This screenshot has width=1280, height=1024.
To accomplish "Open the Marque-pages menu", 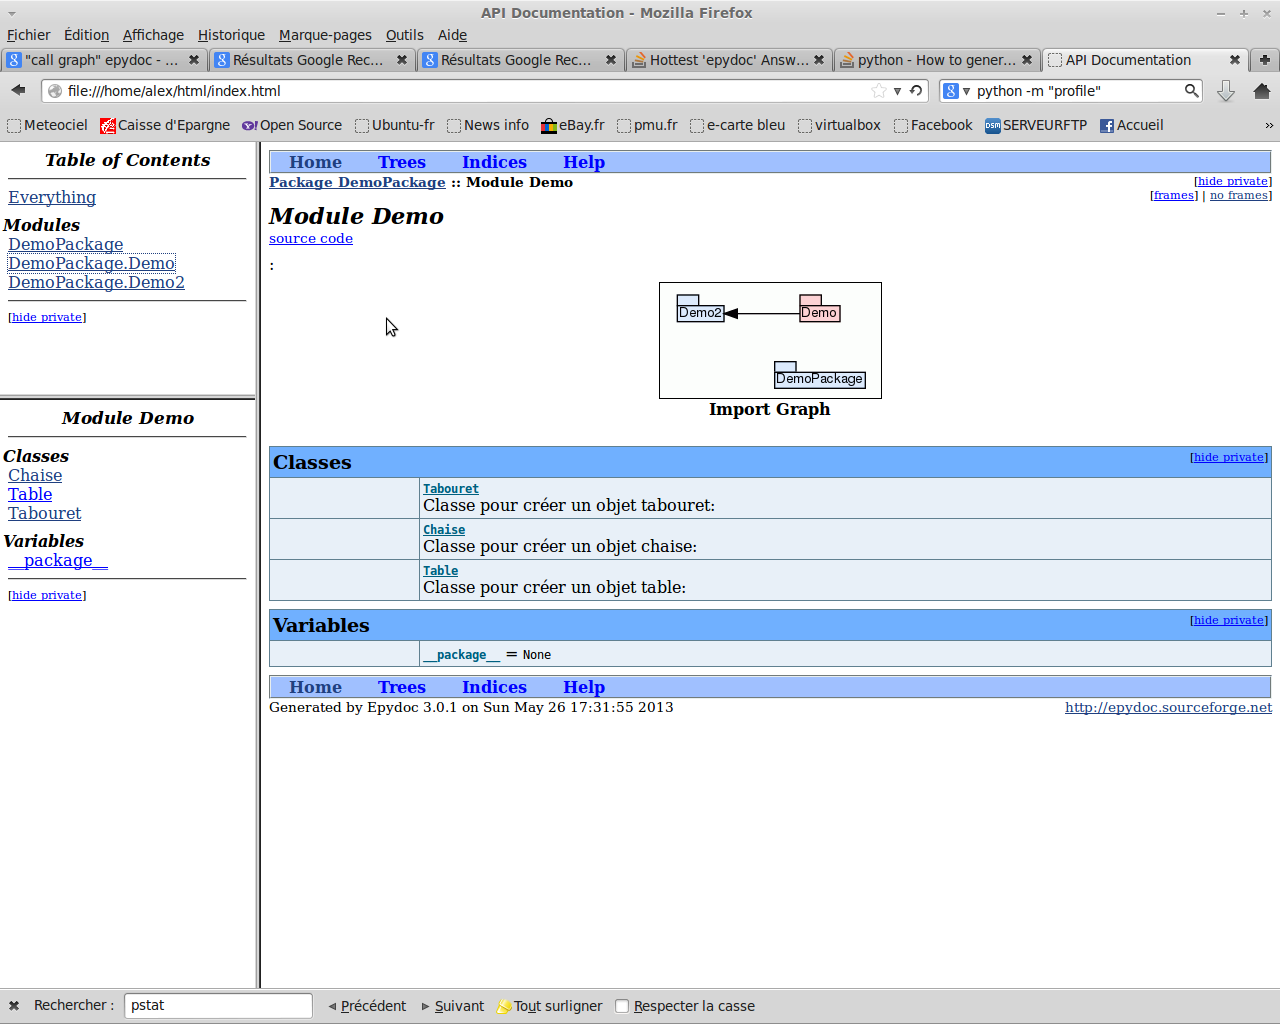I will [x=325, y=35].
